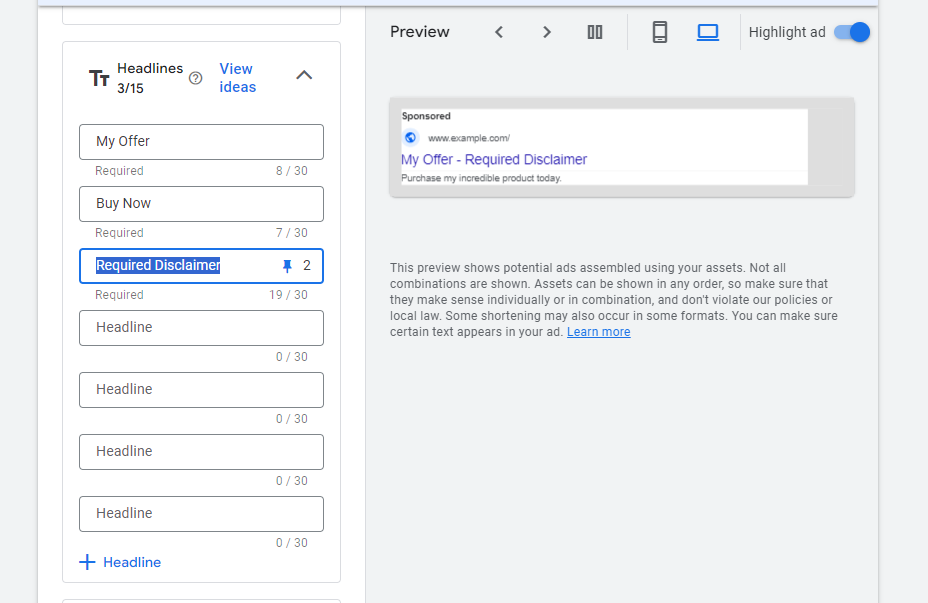Open View ideas for headlines
Image resolution: width=928 pixels, height=603 pixels.
tap(237, 77)
